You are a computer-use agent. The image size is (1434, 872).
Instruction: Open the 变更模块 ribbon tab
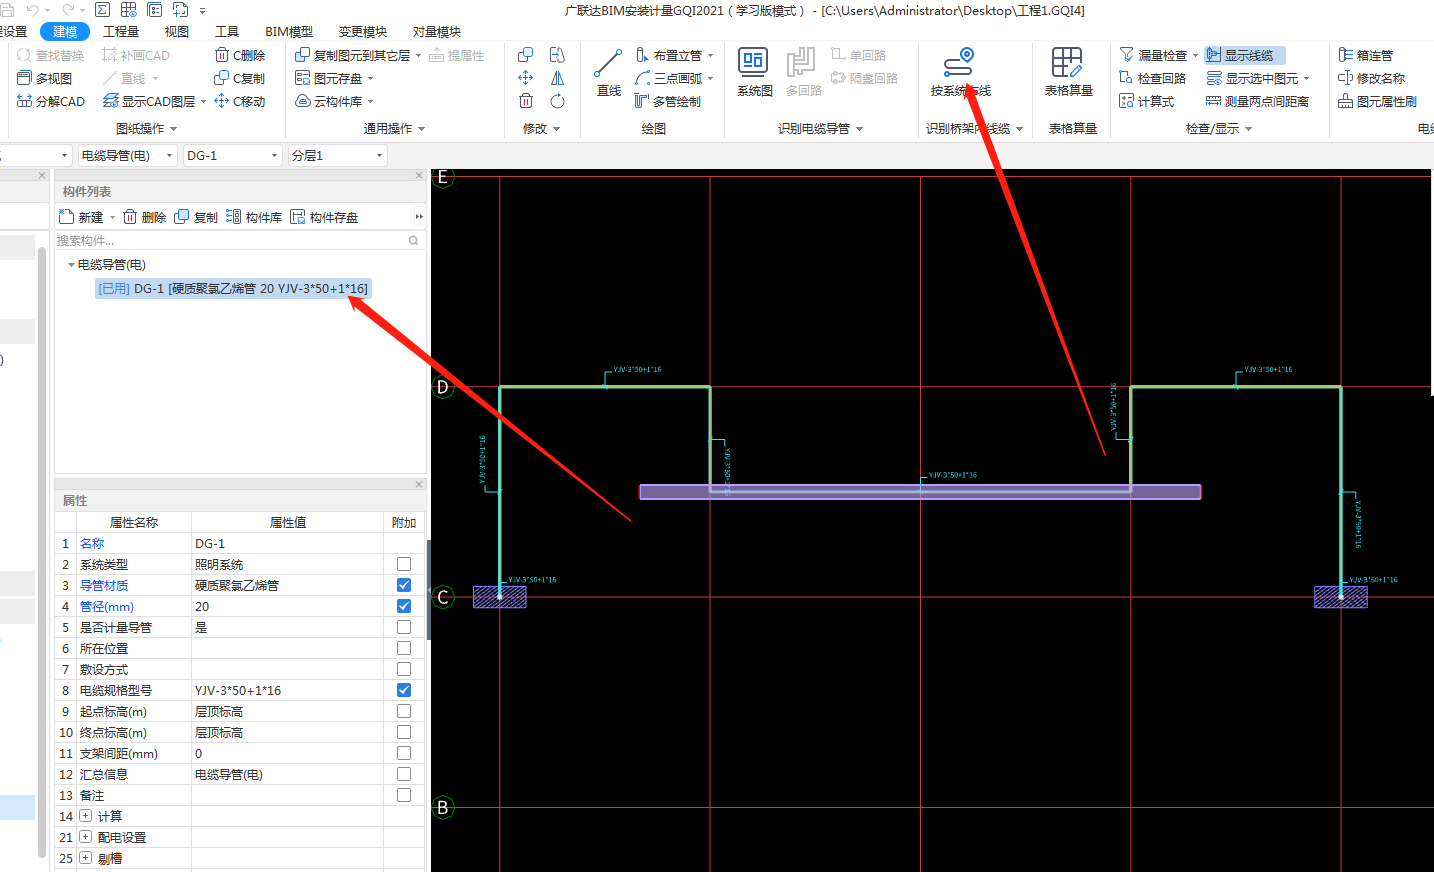pyautogui.click(x=363, y=31)
